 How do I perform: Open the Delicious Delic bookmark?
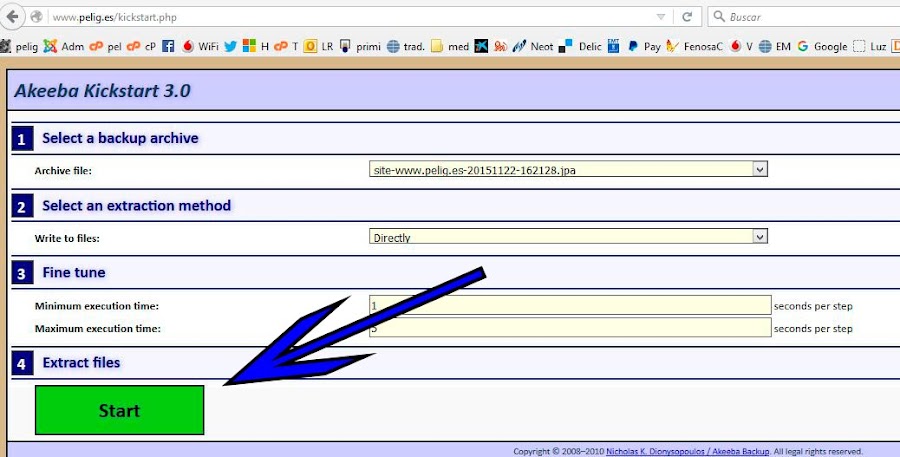pyautogui.click(x=580, y=47)
